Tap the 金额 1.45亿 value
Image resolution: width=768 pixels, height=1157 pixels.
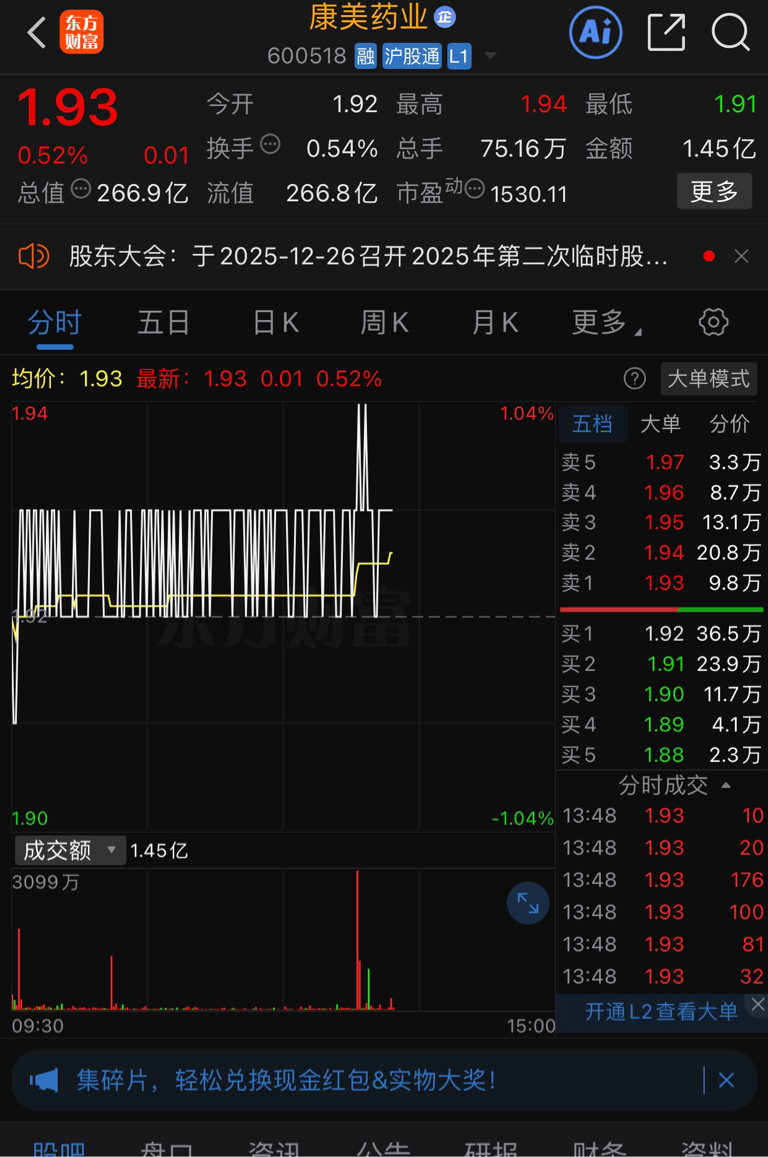[719, 148]
